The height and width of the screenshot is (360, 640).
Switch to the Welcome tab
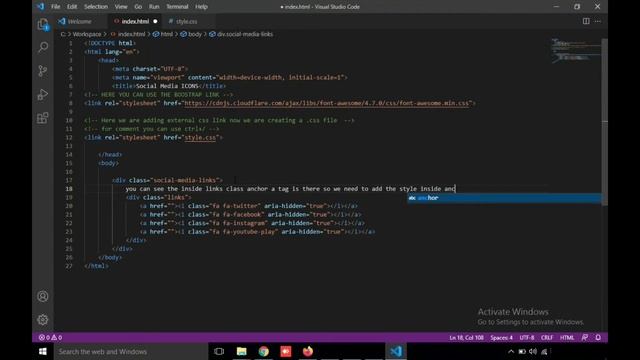pyautogui.click(x=80, y=21)
